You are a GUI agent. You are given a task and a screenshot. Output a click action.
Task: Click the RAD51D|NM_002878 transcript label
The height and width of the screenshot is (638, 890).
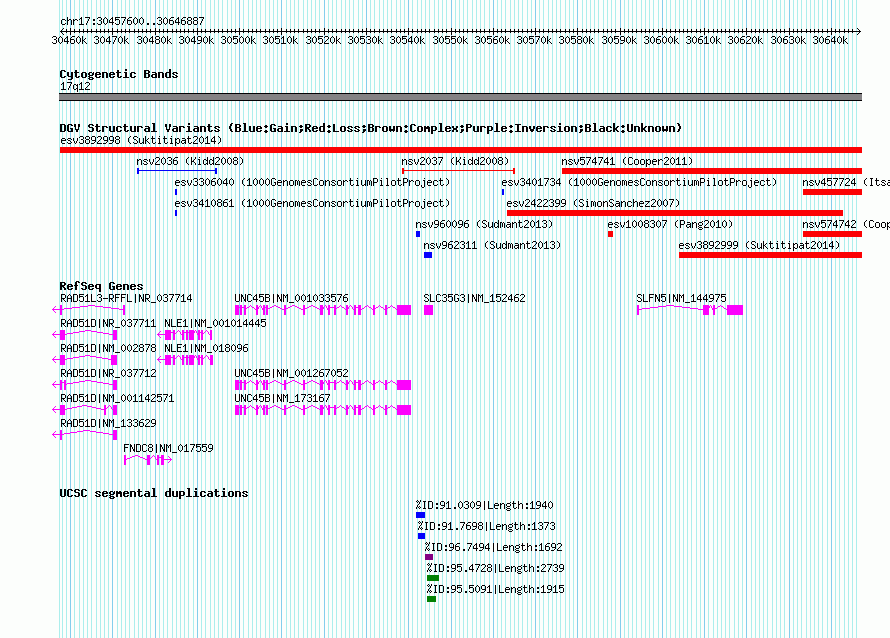point(108,349)
